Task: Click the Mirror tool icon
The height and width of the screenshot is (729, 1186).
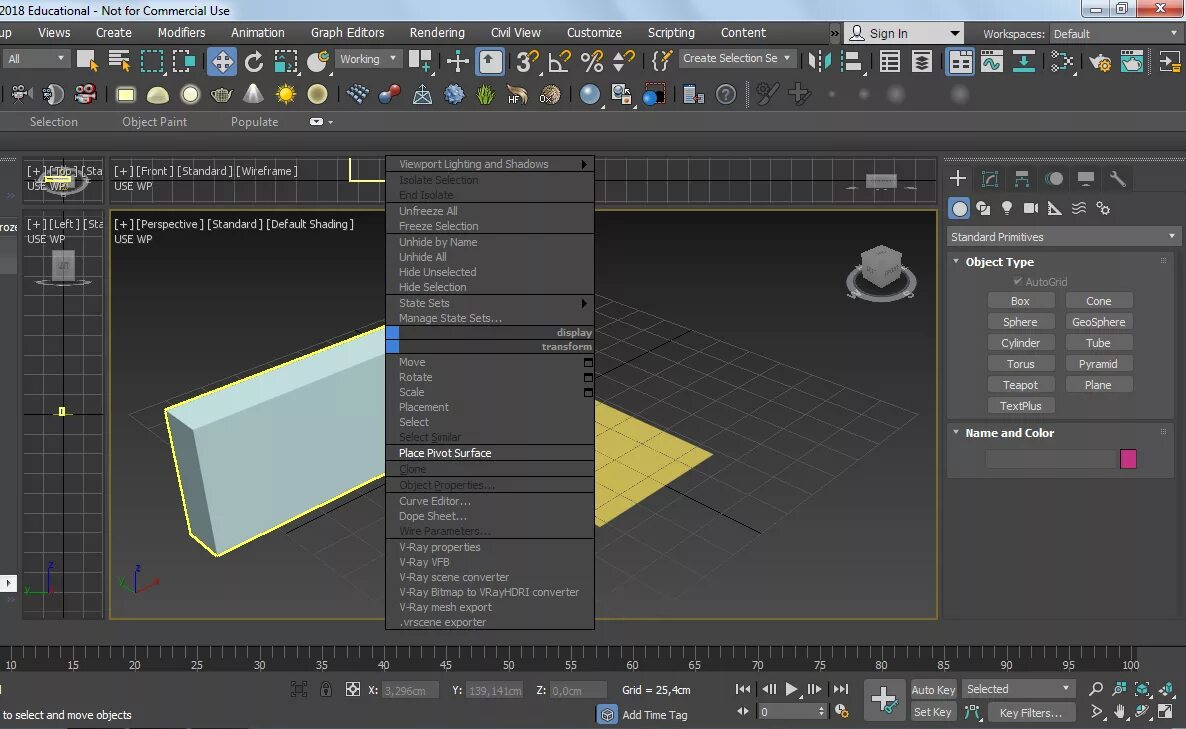Action: 820,62
